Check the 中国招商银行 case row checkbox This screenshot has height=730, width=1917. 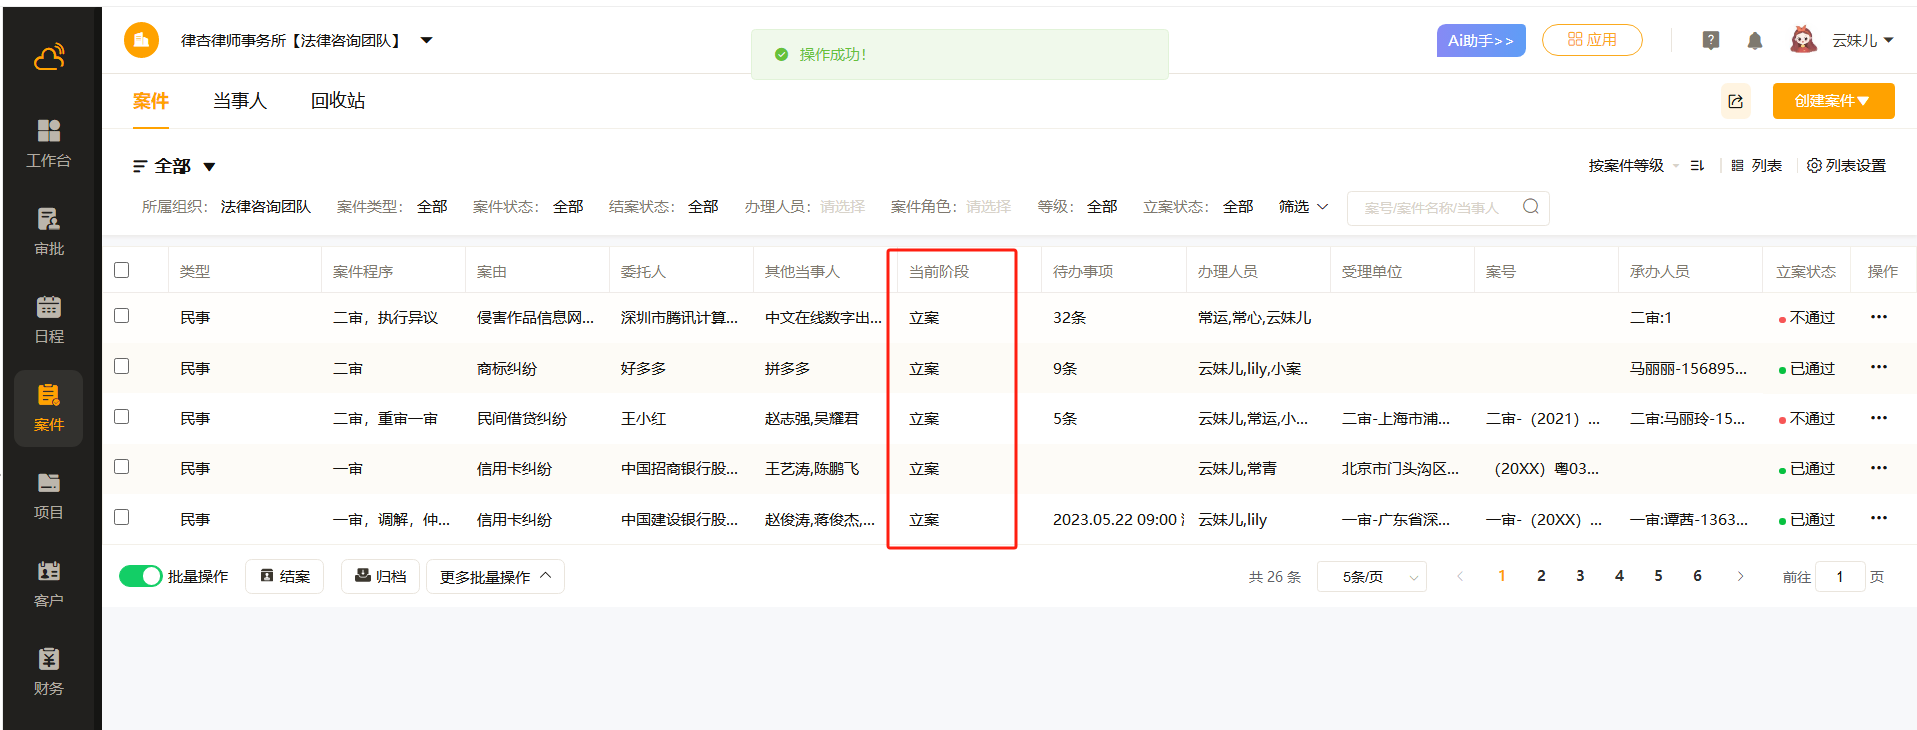click(x=122, y=466)
